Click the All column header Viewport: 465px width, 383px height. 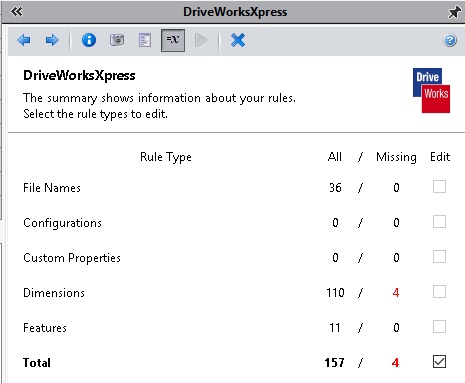tap(335, 157)
